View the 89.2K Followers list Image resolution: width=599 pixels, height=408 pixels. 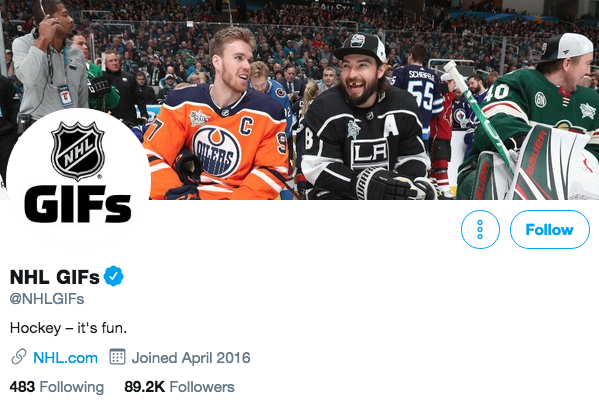click(179, 387)
